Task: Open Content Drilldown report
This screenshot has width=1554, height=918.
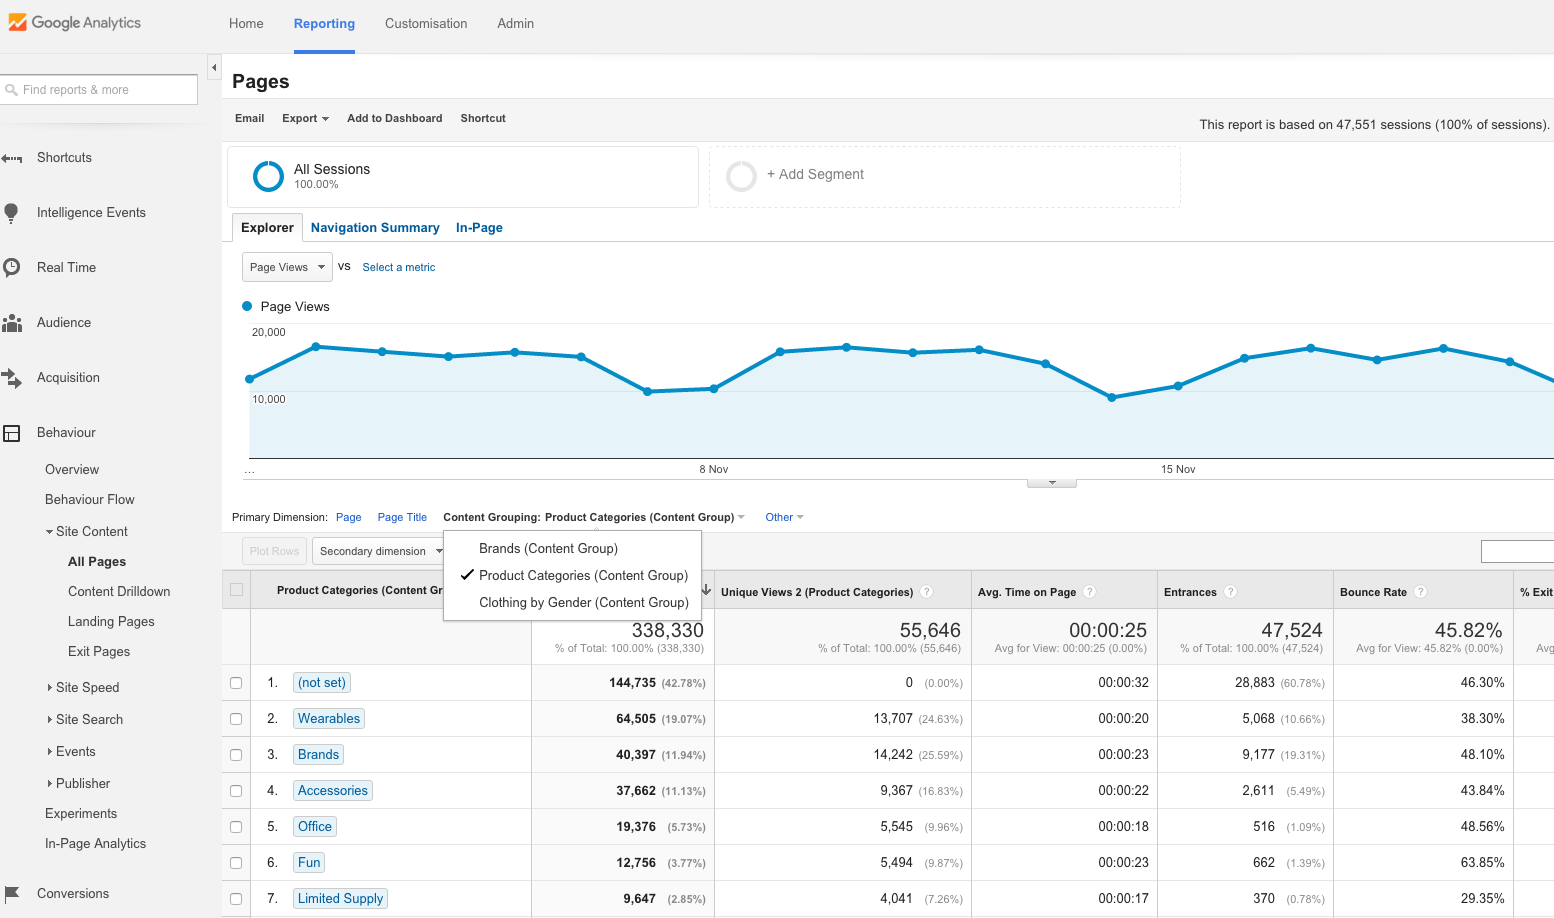Action: click(119, 592)
